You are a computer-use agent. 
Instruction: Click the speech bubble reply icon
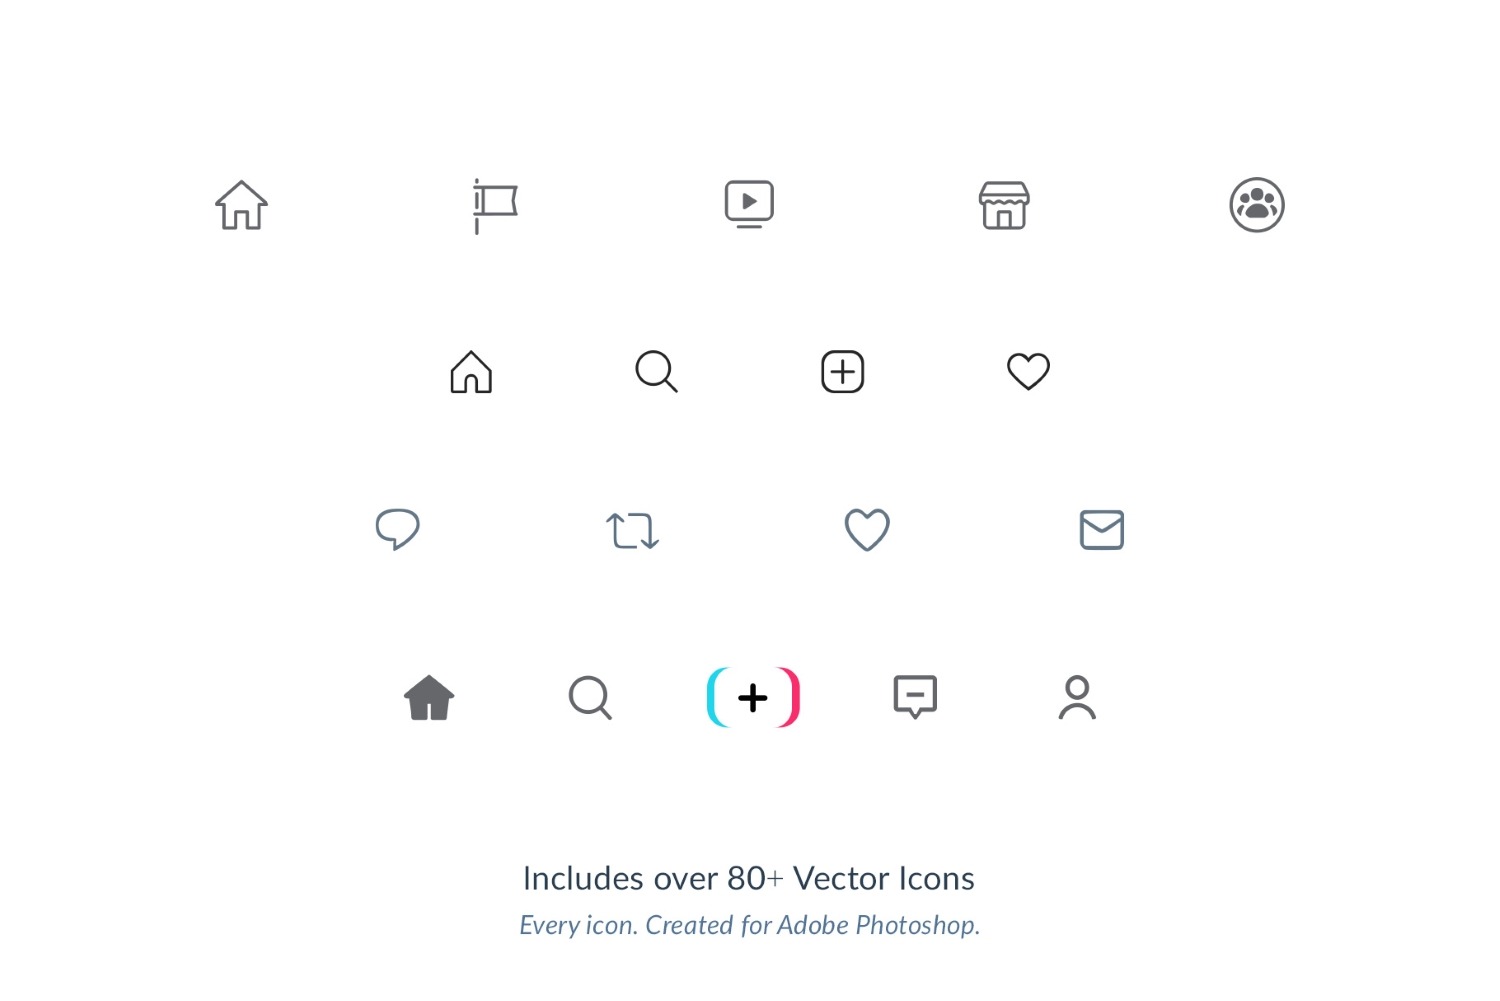(397, 529)
